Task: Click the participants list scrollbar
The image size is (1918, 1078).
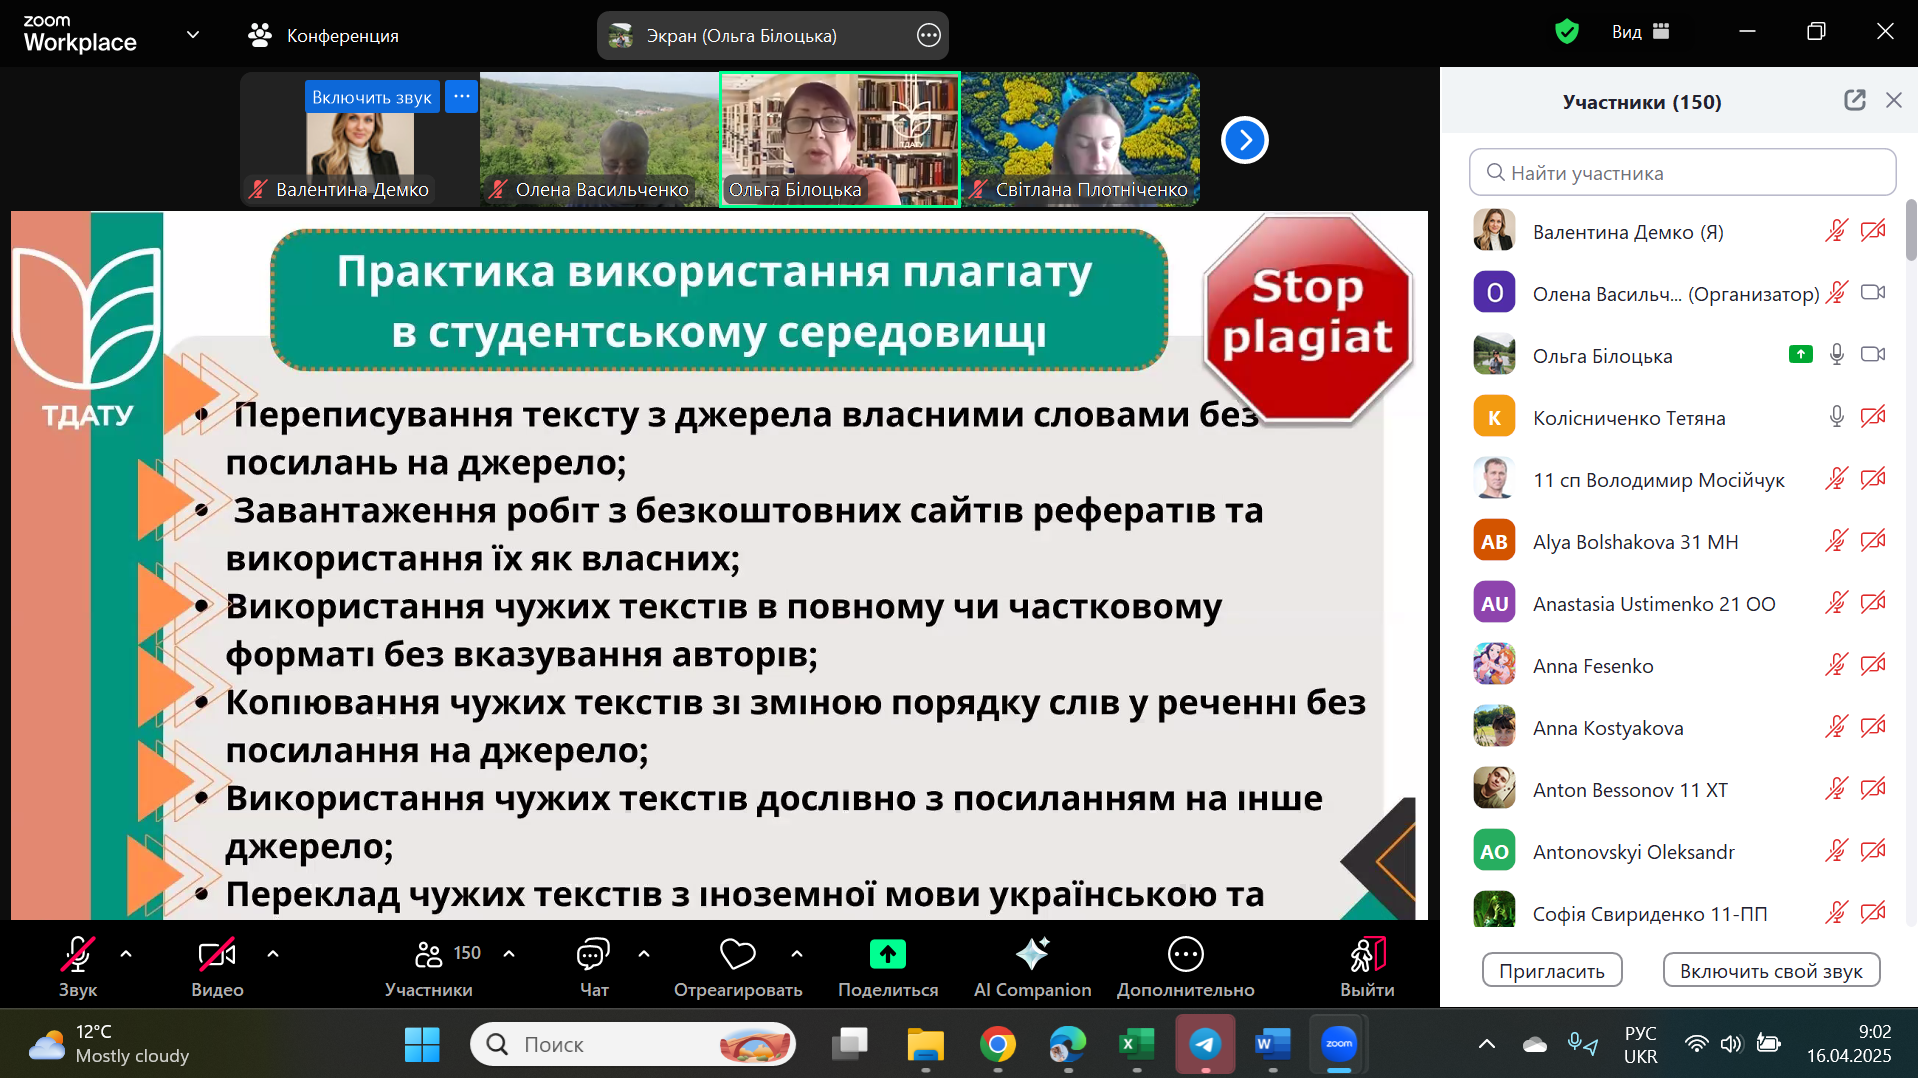Action: coord(1910,230)
